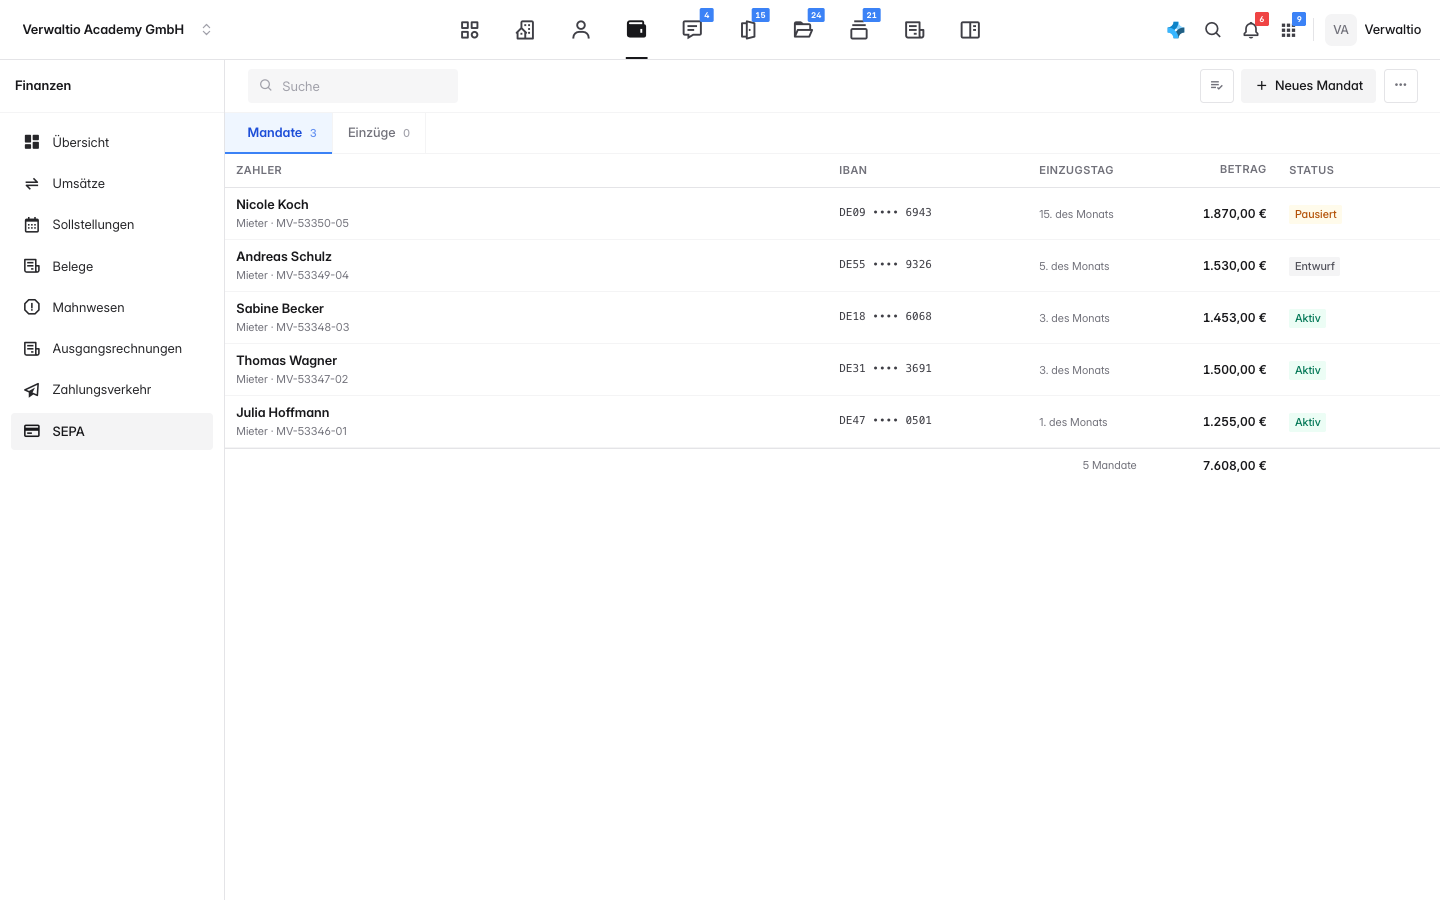Open the Verwaltio user account menu
Screen dimensions: 1440x900
click(x=1374, y=30)
